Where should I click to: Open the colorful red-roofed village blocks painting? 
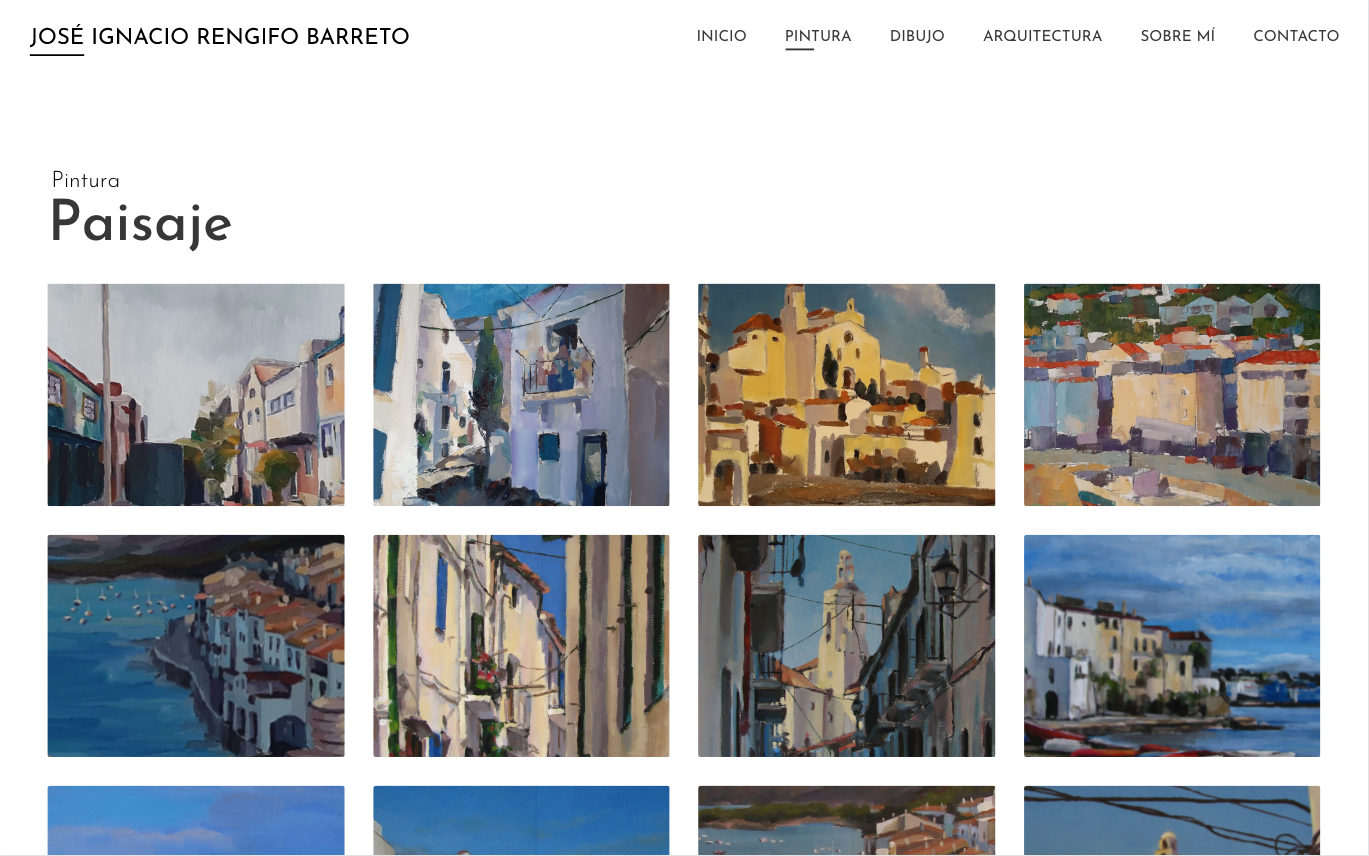[x=1172, y=395]
